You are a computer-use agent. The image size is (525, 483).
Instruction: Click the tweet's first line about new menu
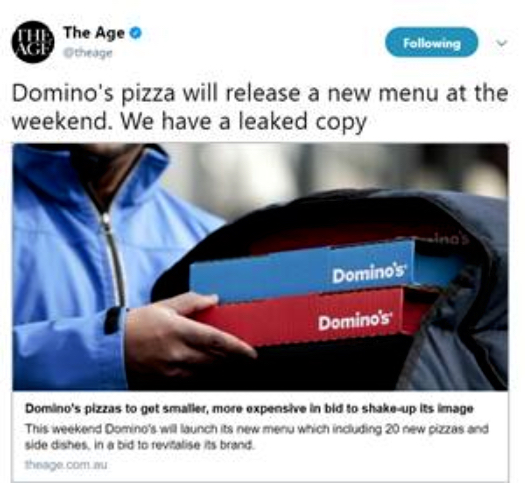coord(260,93)
